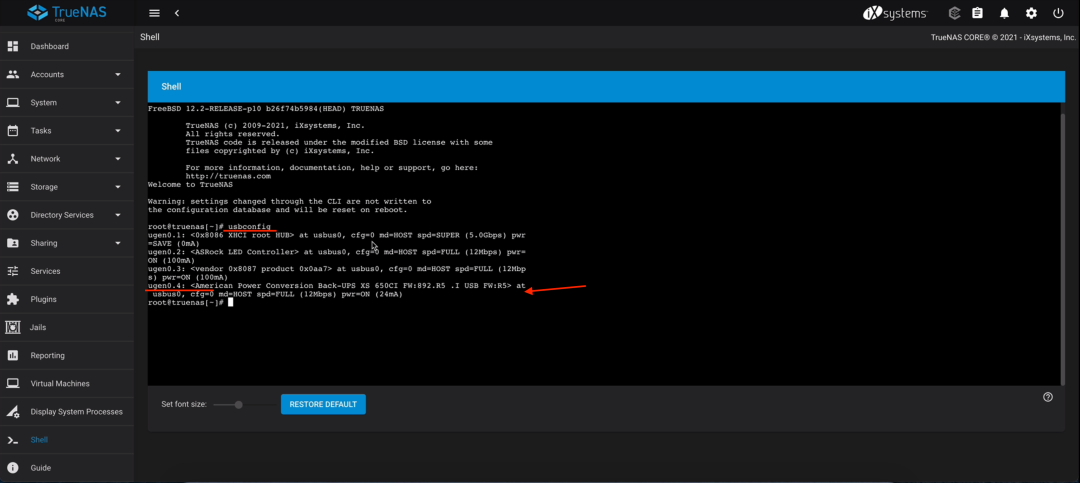Expand the Directory Services menu arrow
Viewport: 1080px width, 483px height.
click(x=118, y=215)
